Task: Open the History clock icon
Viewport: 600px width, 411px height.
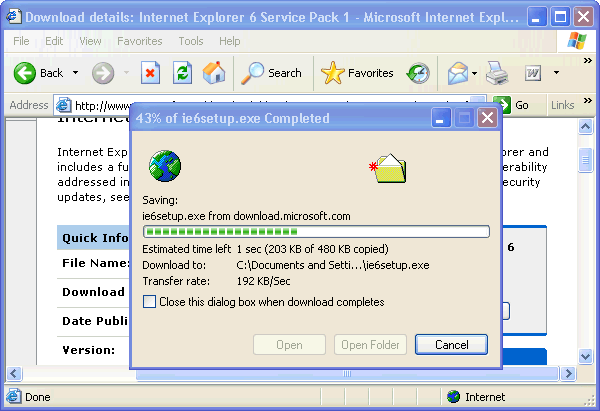Action: [418, 73]
